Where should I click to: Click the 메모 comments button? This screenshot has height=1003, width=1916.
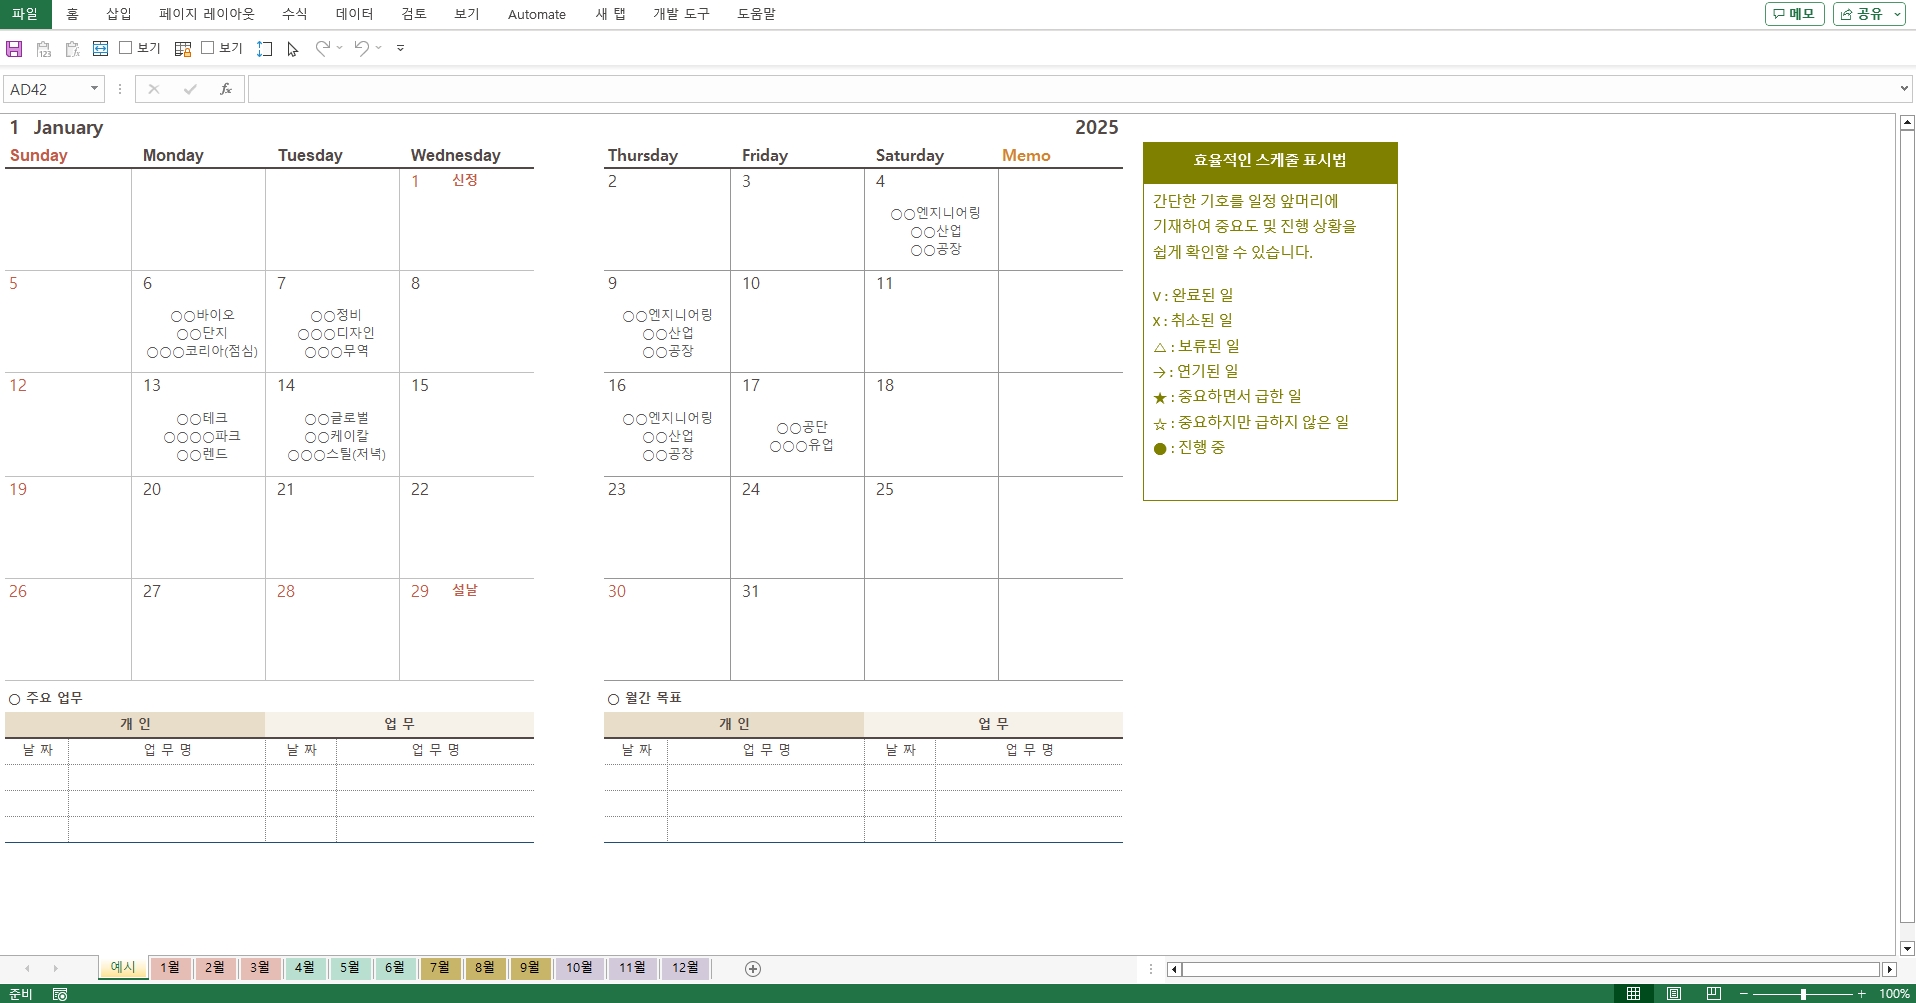click(1795, 14)
